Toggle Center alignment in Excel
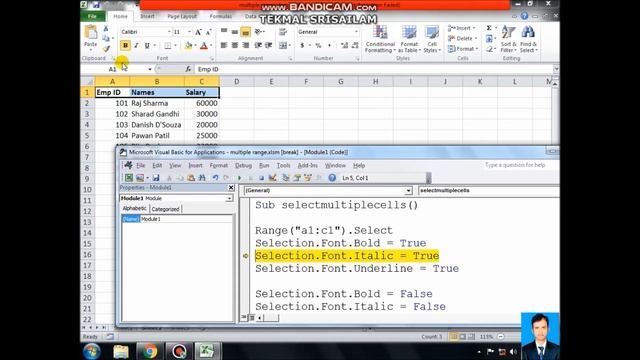 pos(235,45)
